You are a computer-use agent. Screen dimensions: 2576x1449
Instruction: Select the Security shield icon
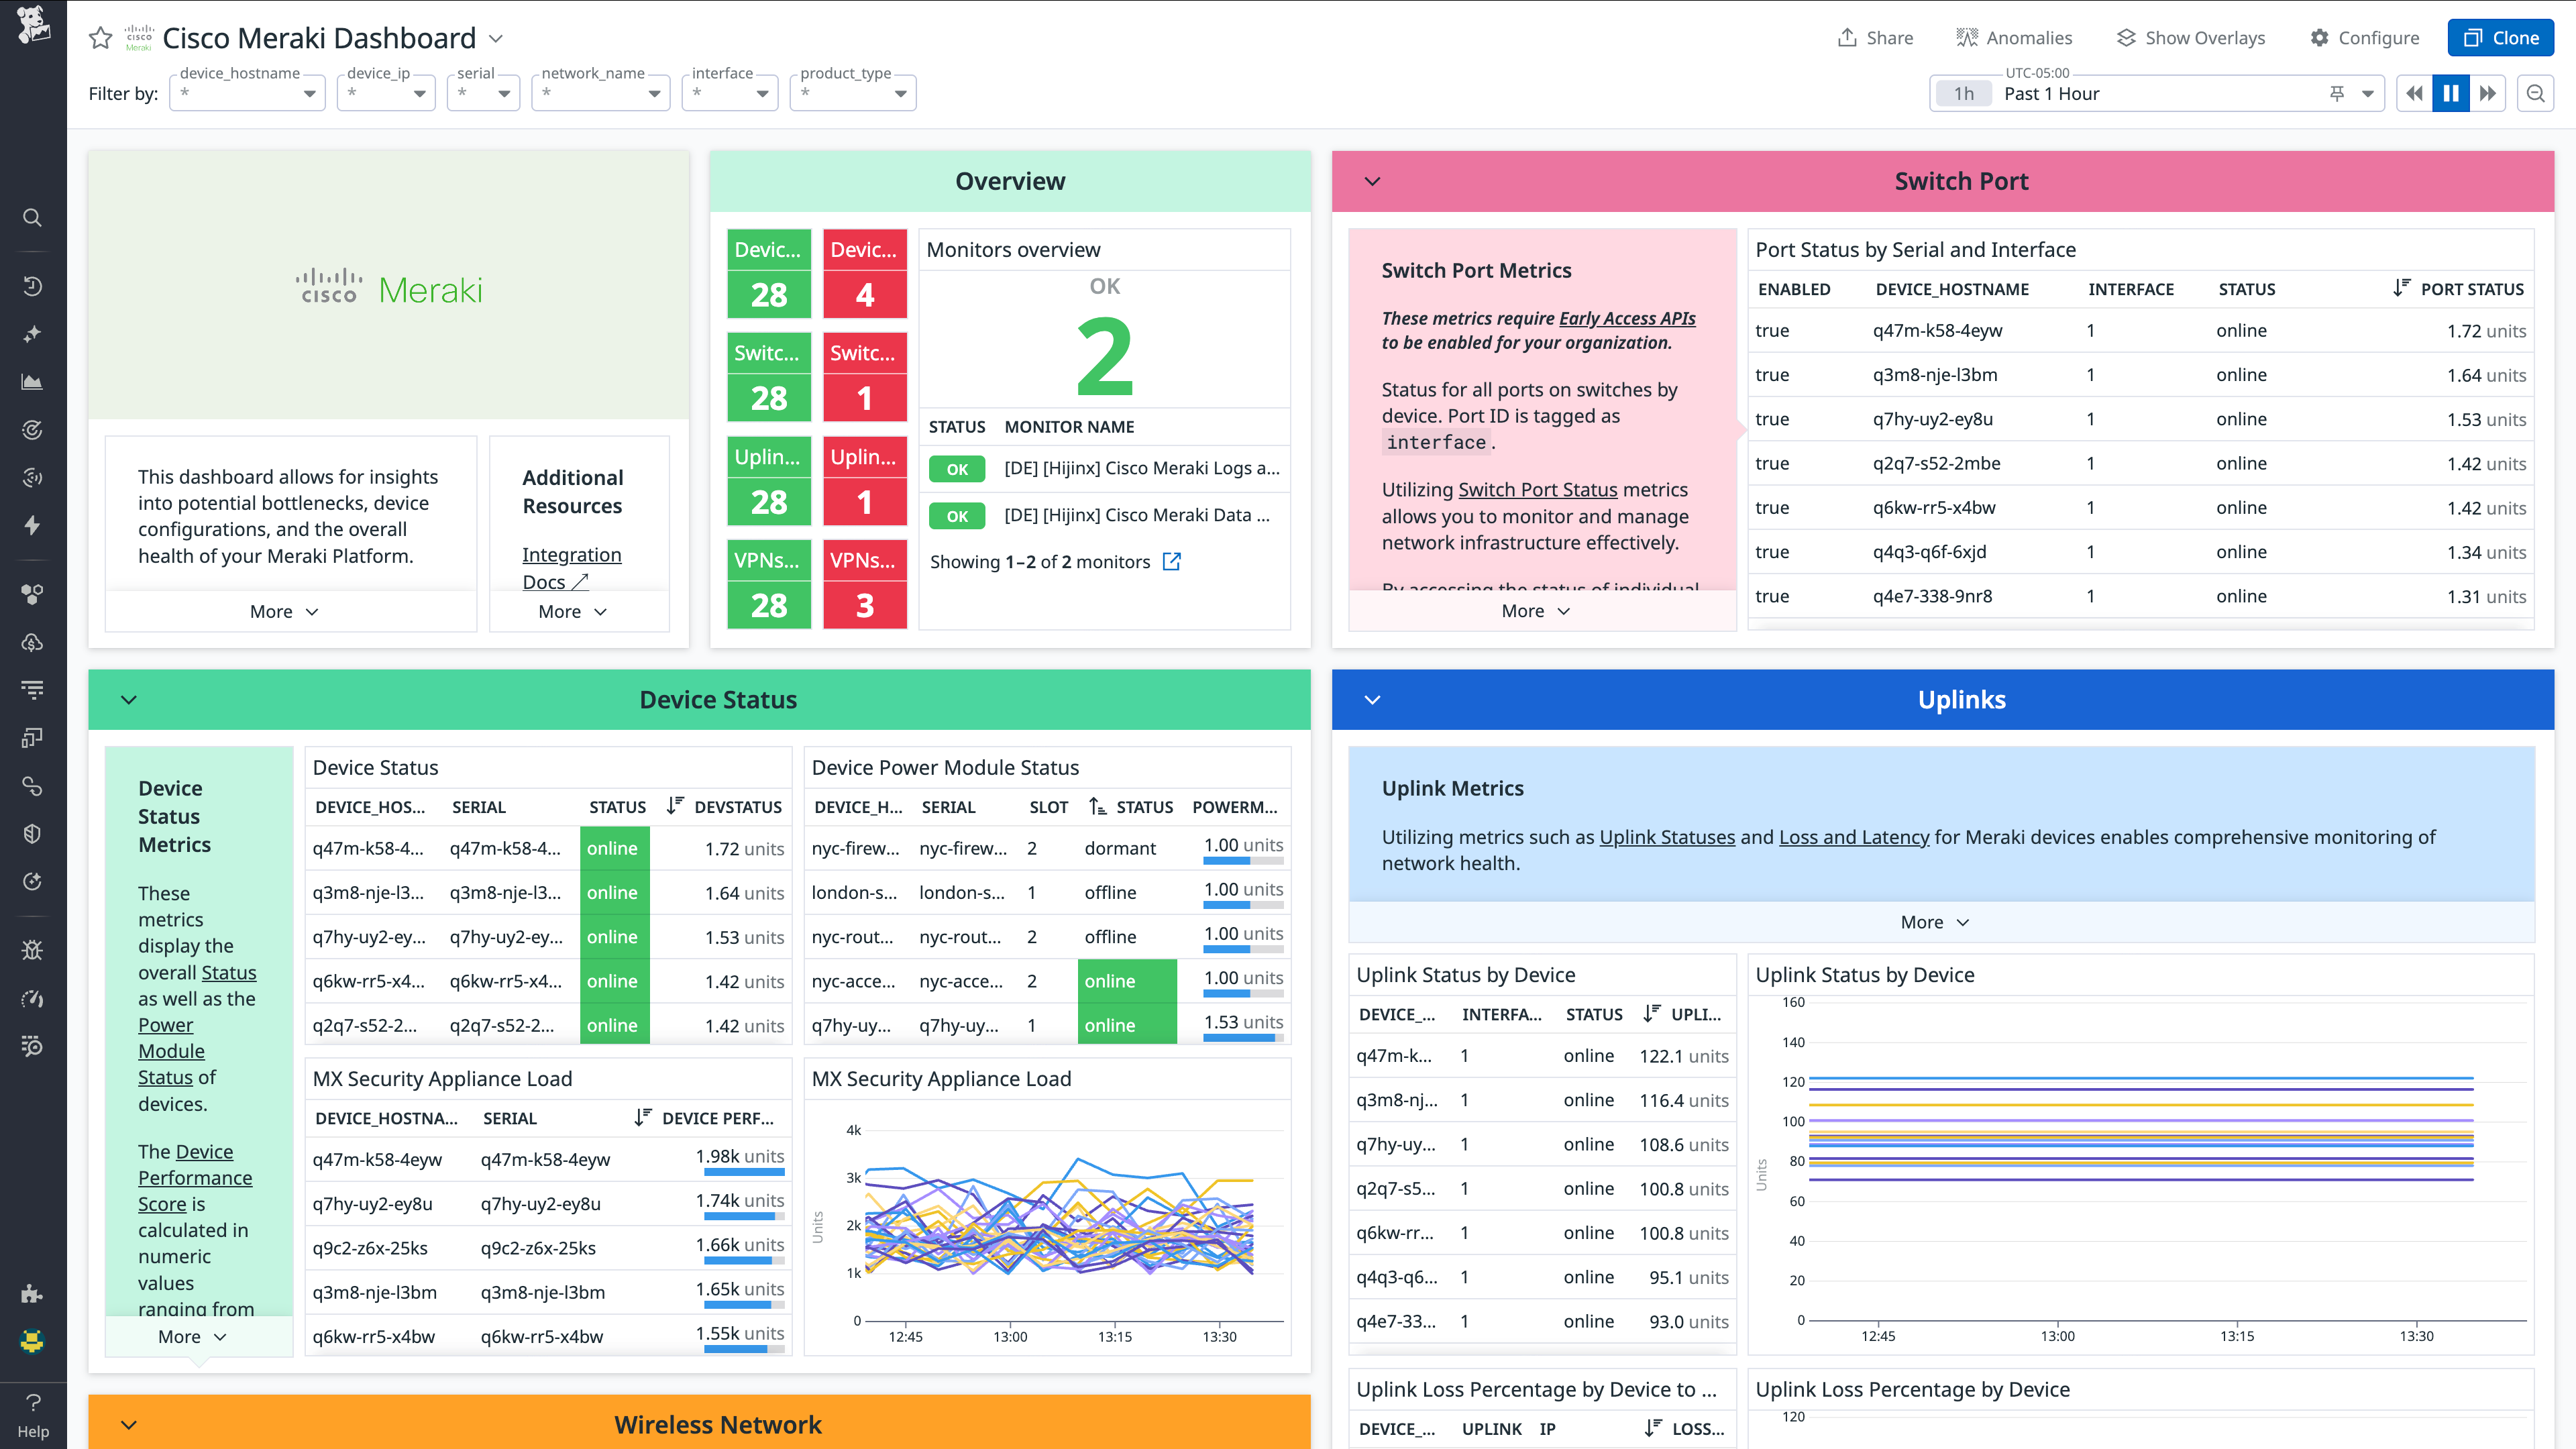coord(32,833)
